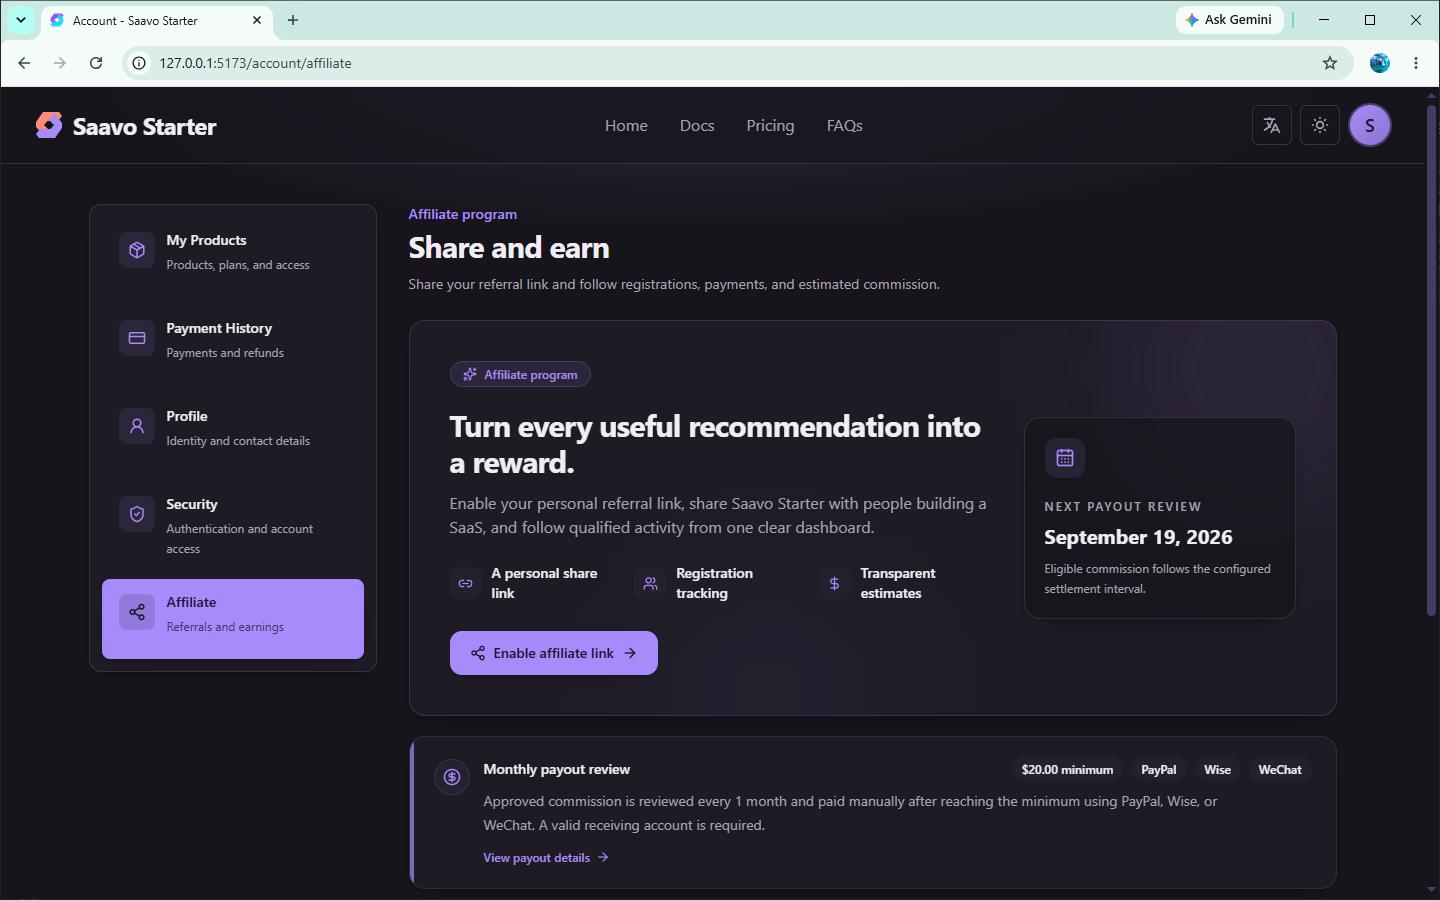Click the calendar icon in payout review card

pyautogui.click(x=1065, y=458)
